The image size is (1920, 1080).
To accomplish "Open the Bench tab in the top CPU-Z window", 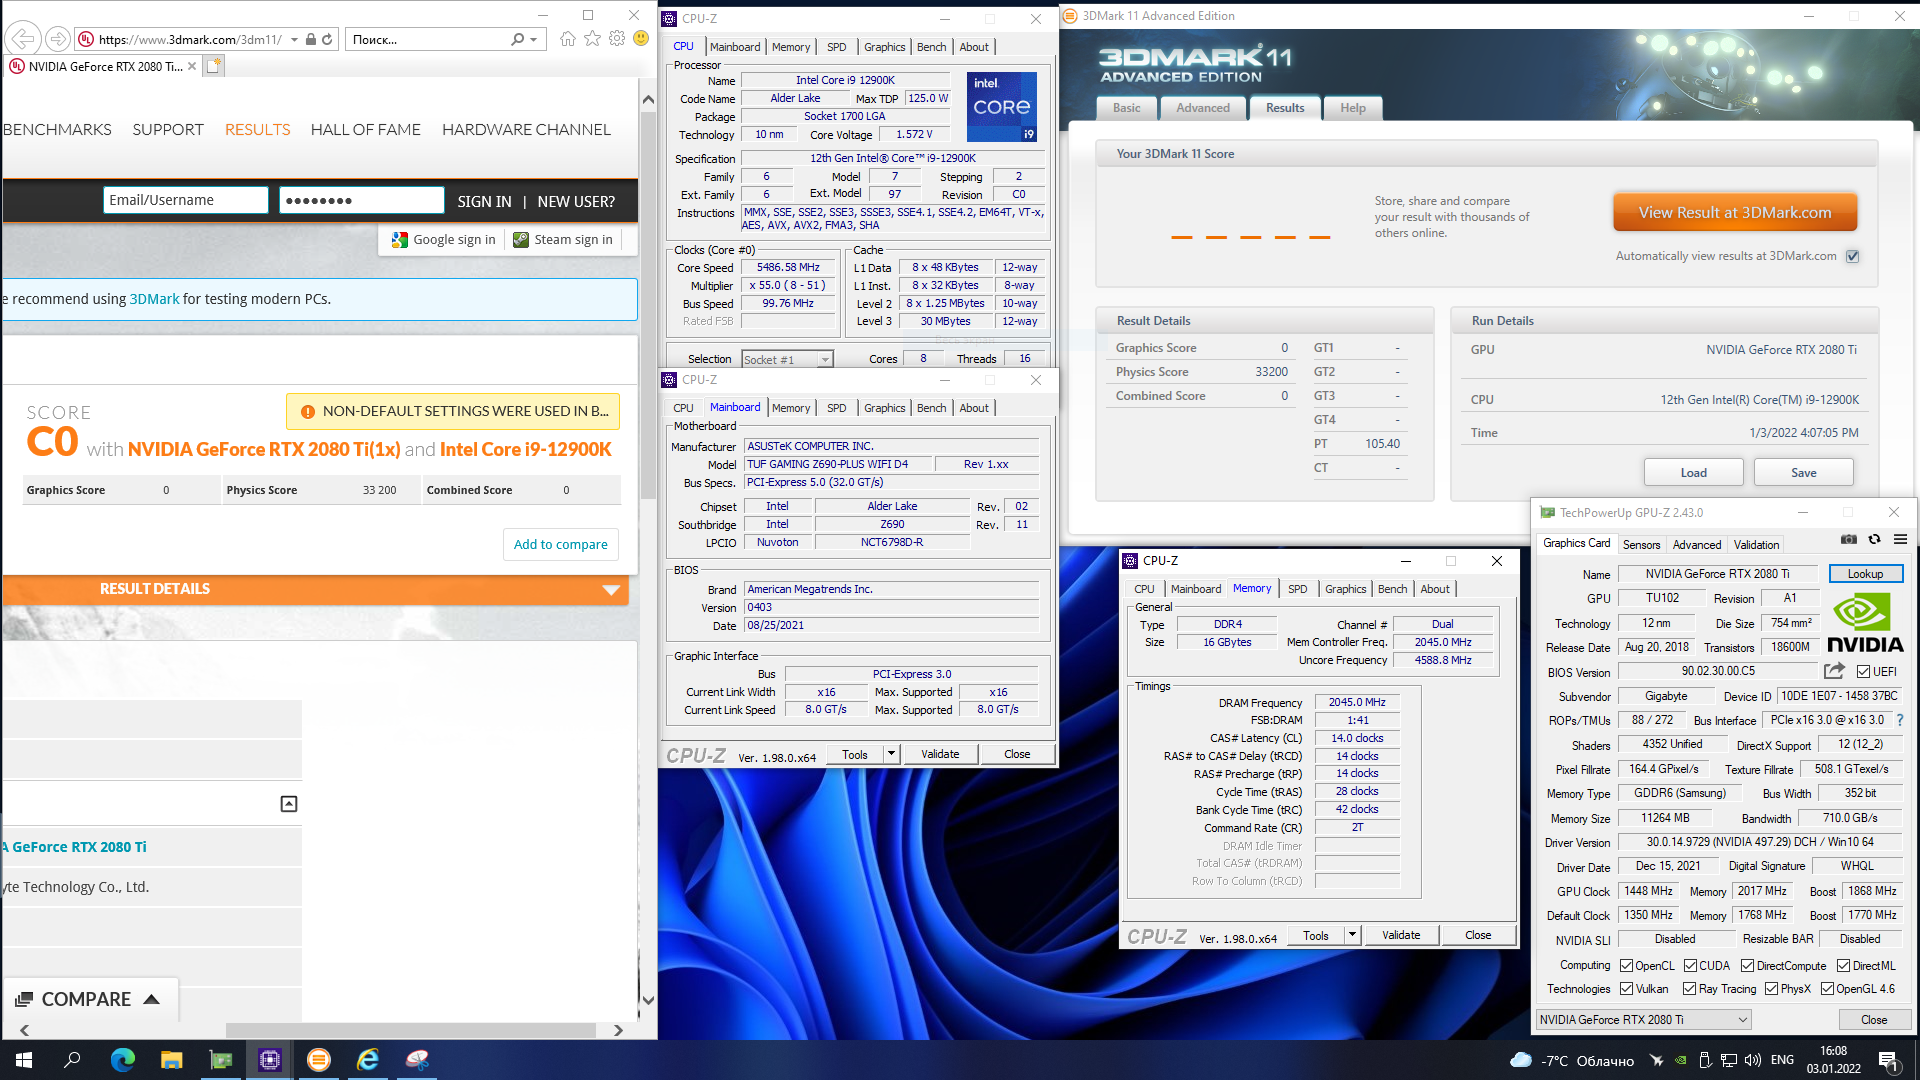I will [x=931, y=47].
